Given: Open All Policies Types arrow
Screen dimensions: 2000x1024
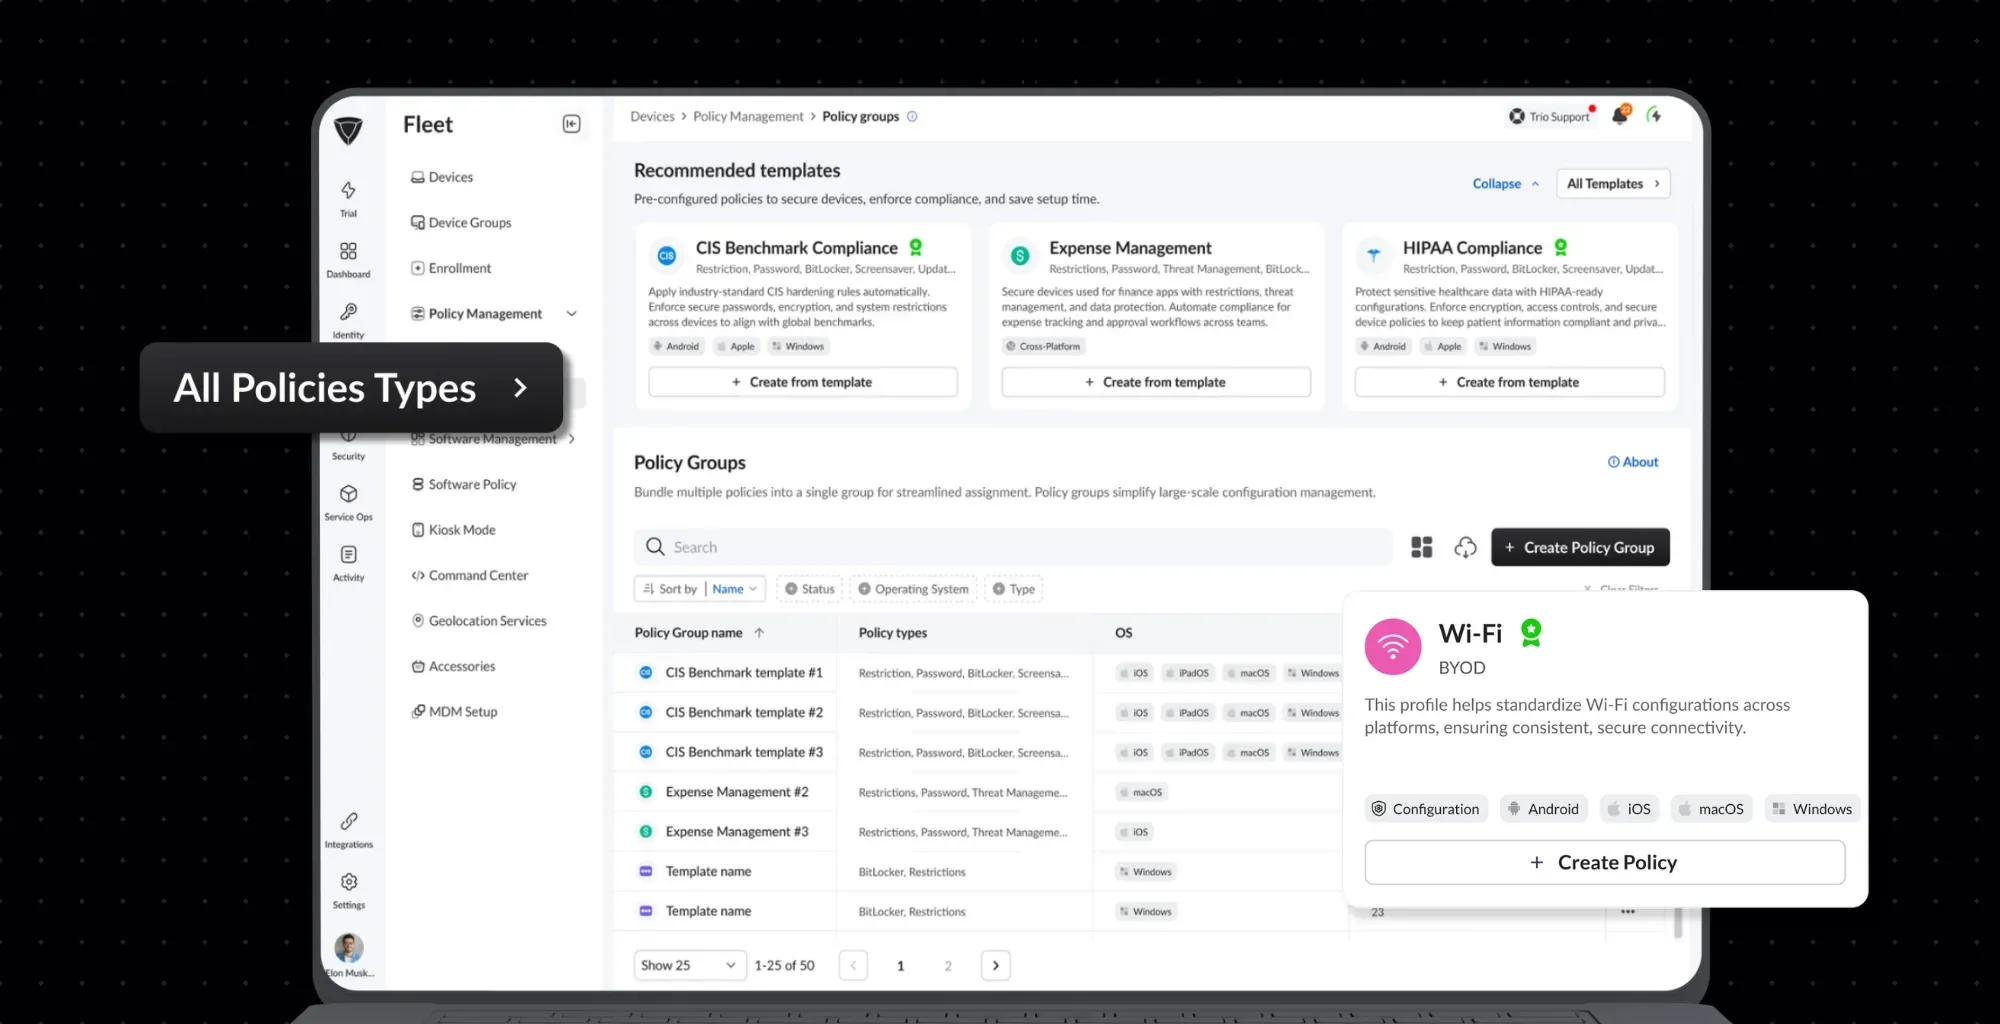Looking at the screenshot, I should (x=520, y=388).
